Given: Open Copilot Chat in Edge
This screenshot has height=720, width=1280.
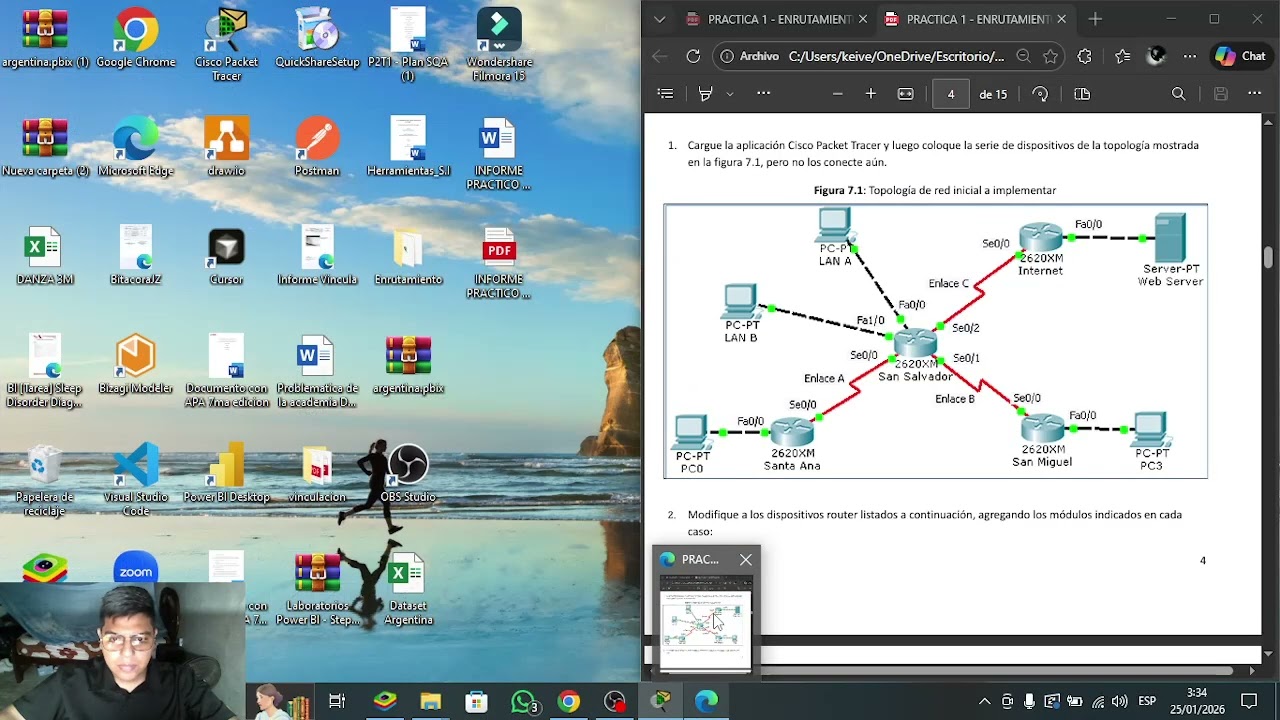Looking at the screenshot, I should click(x=1241, y=57).
